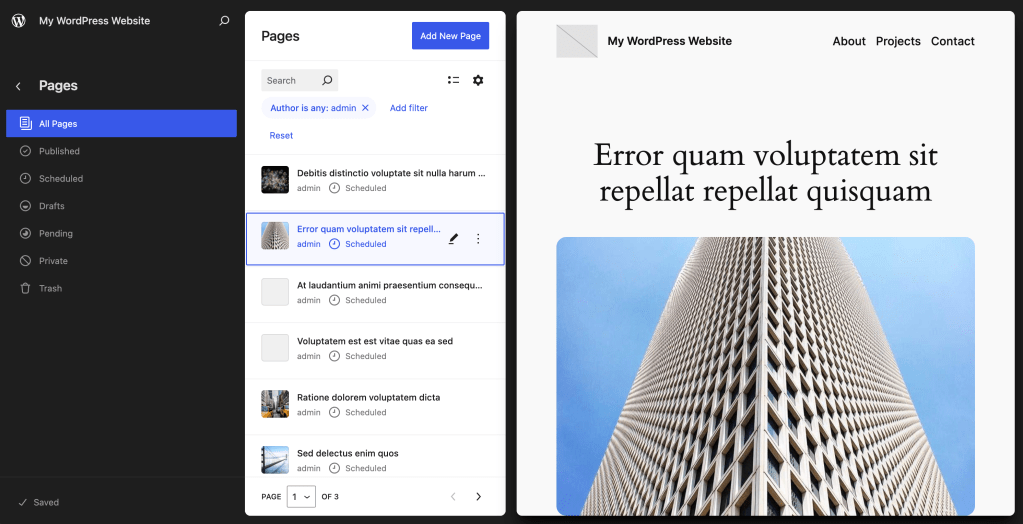Screen dimensions: 1023x524
Task: Open site search magnifier in sidebar
Action: [x=224, y=21]
